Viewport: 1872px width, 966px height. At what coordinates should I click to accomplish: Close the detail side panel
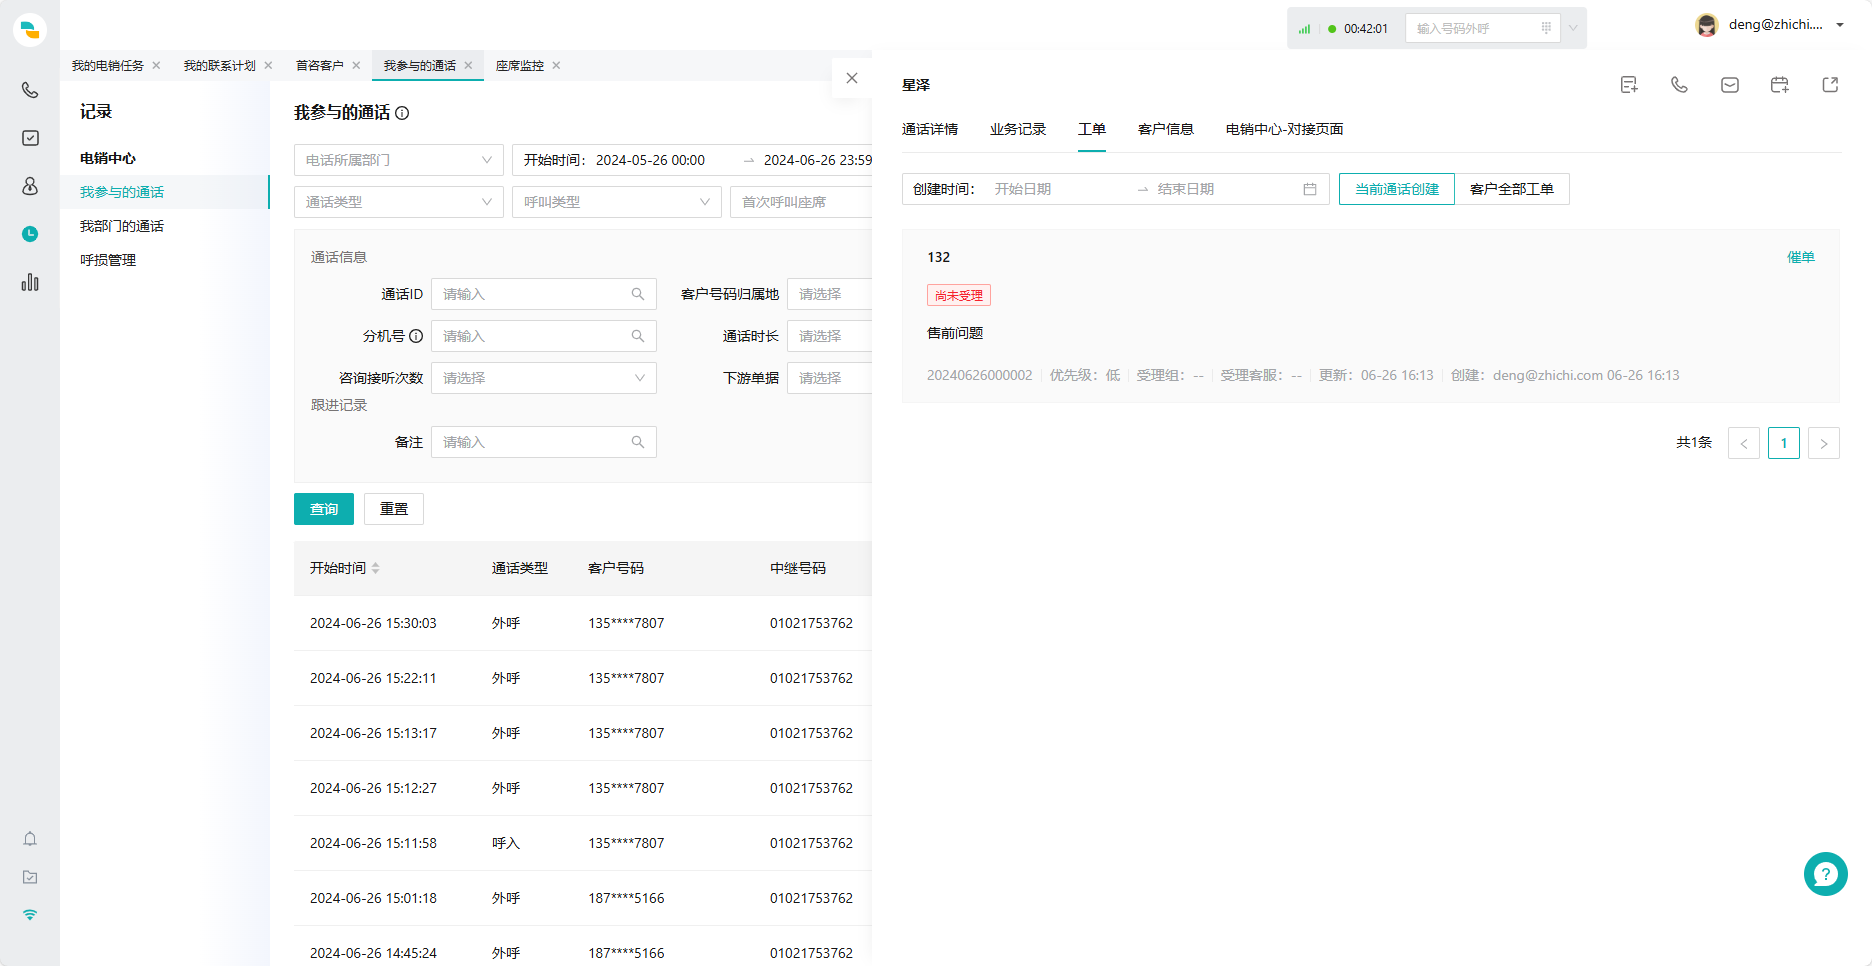point(852,78)
